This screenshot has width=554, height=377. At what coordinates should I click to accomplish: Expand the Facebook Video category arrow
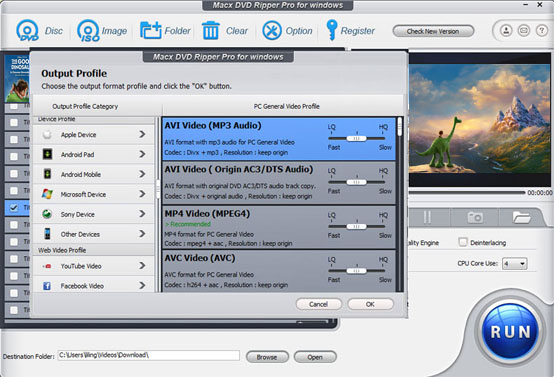tap(142, 285)
